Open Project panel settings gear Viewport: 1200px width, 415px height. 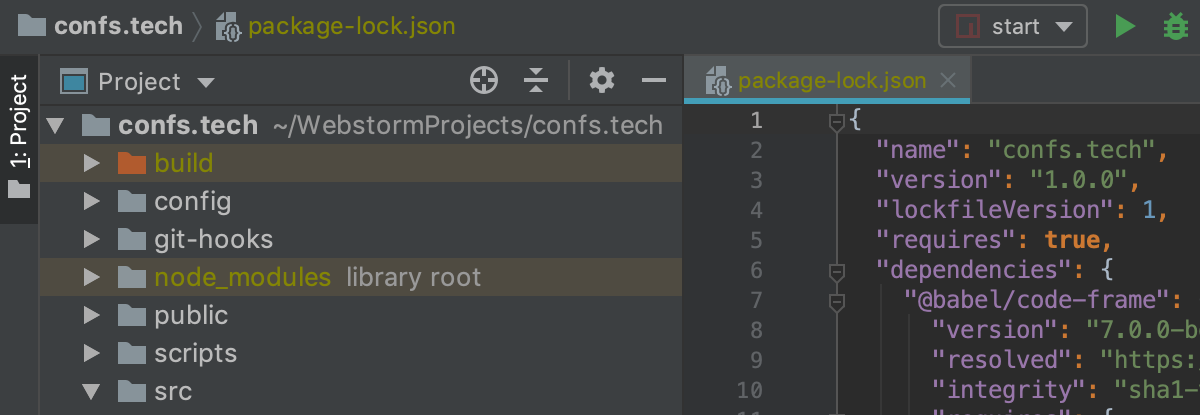coord(601,81)
